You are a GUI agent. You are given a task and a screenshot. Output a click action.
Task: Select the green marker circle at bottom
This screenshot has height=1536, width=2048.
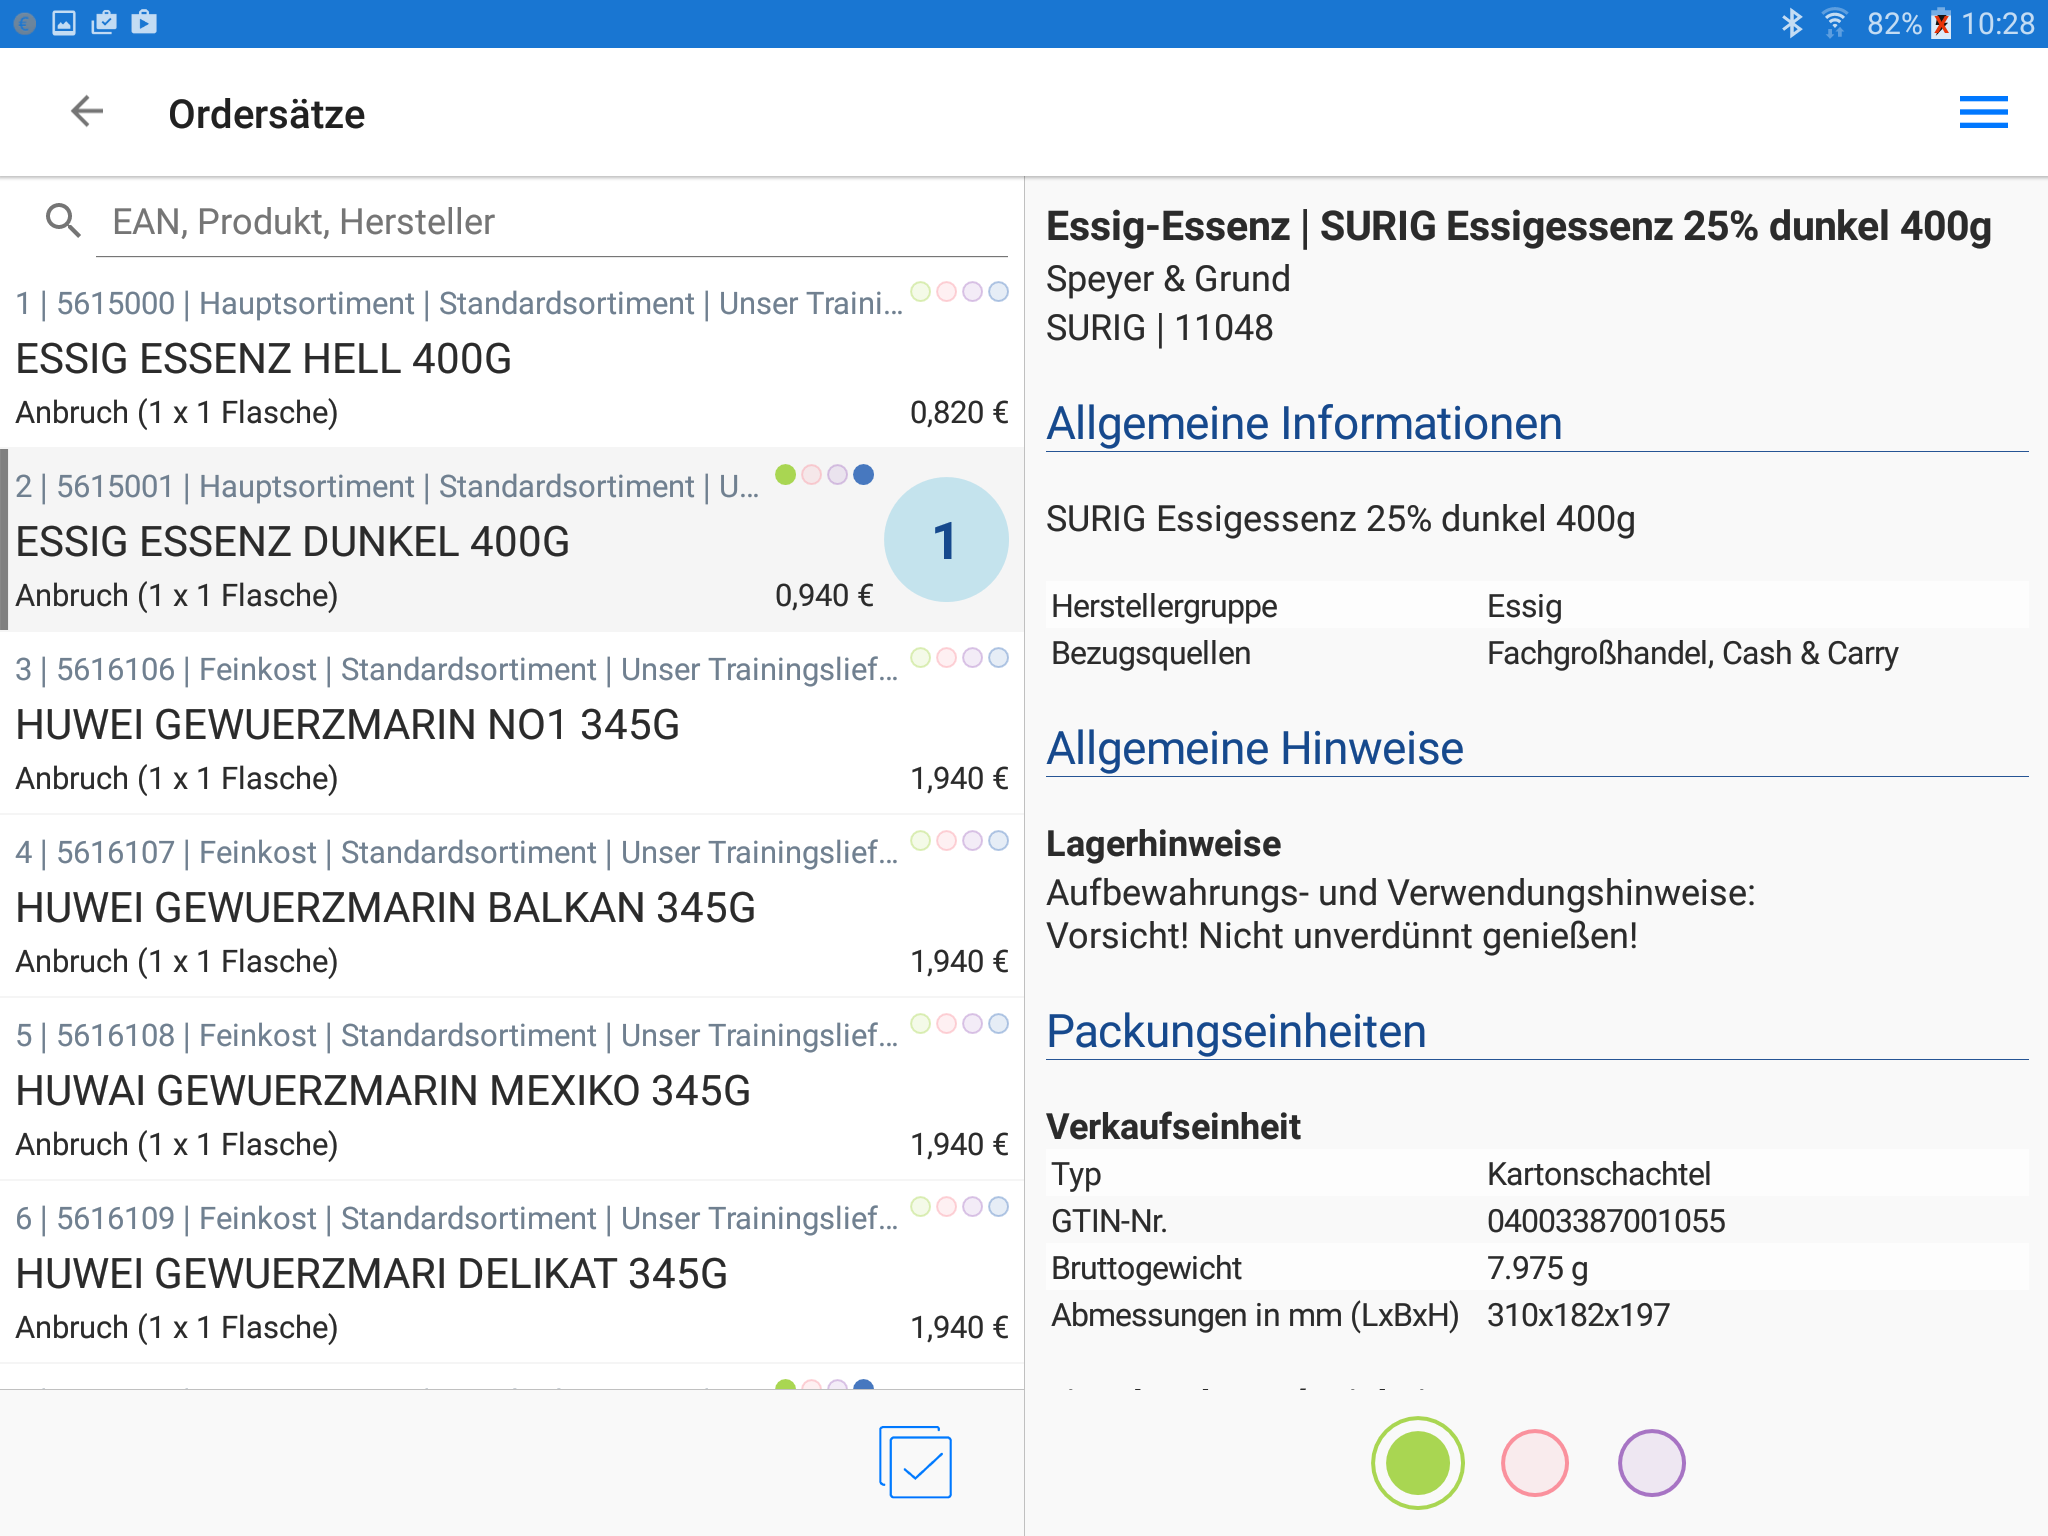click(x=1417, y=1462)
